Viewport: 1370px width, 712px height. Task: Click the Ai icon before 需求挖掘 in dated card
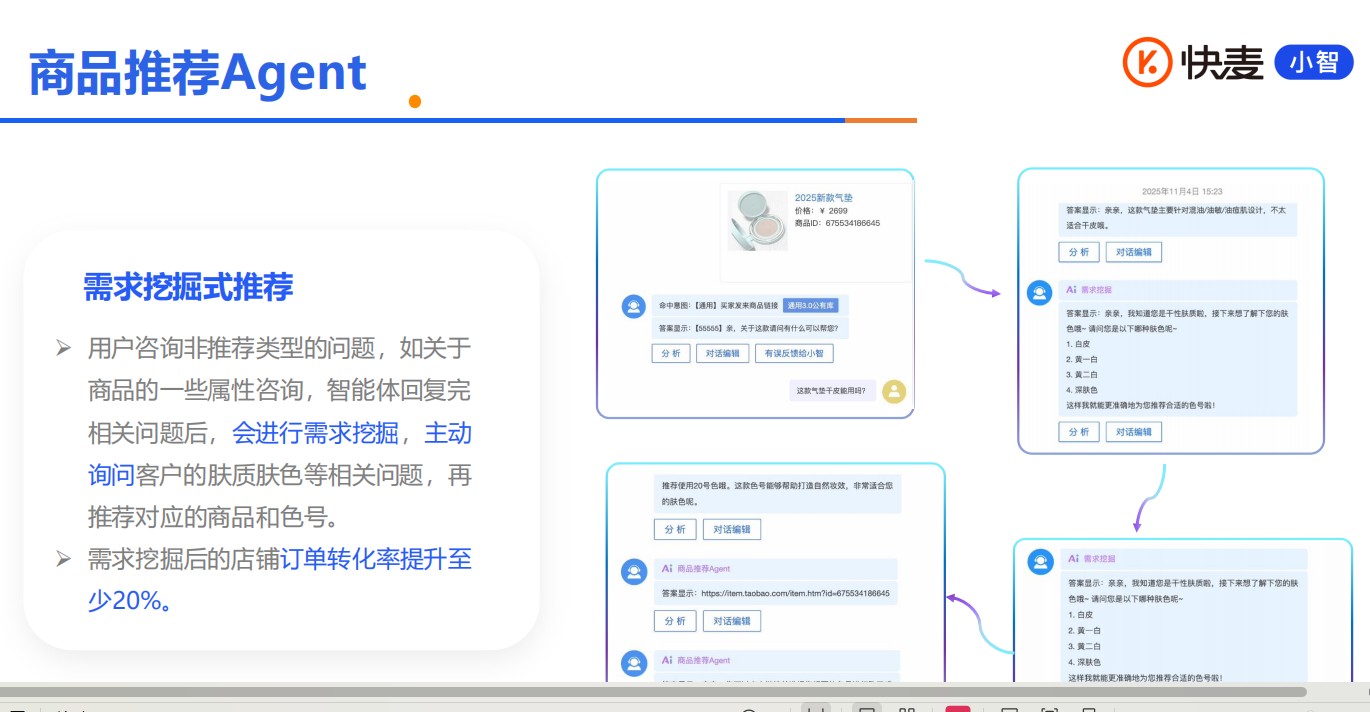(x=1072, y=289)
